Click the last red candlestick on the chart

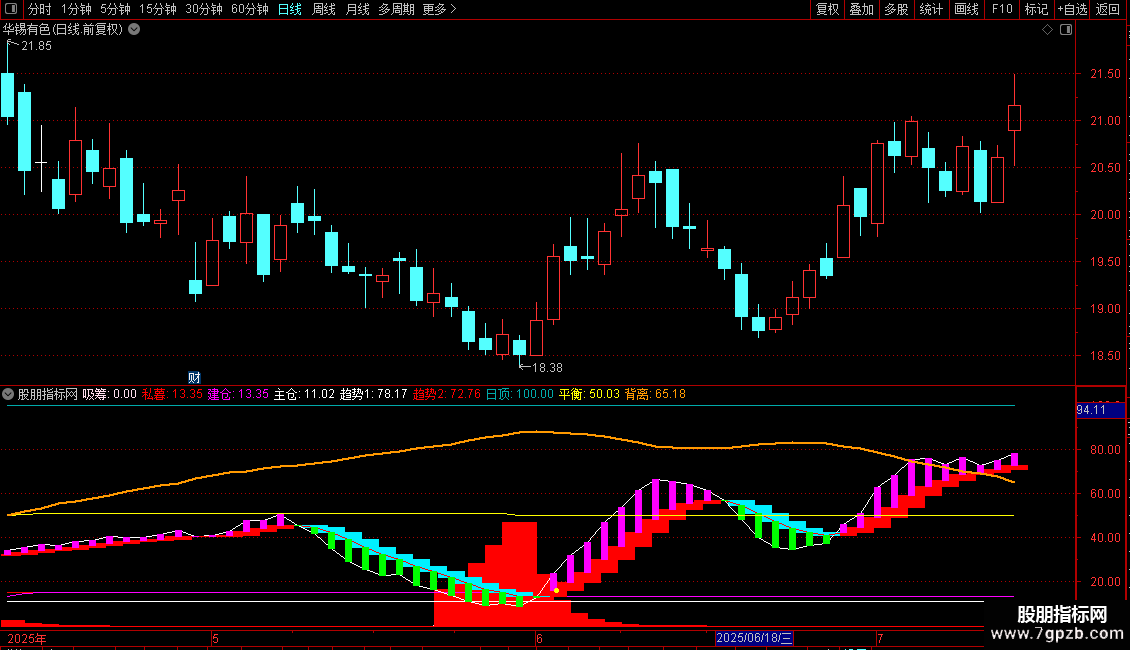[x=1014, y=118]
